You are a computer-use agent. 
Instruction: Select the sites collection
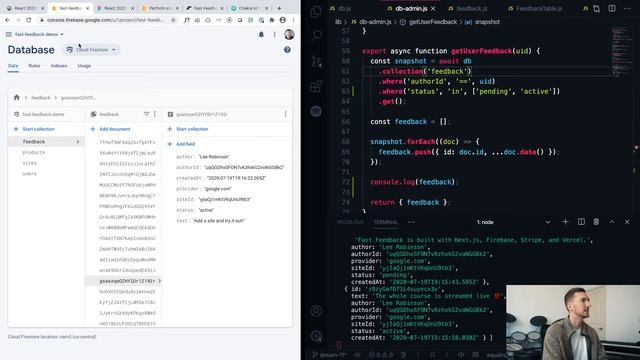point(29,163)
